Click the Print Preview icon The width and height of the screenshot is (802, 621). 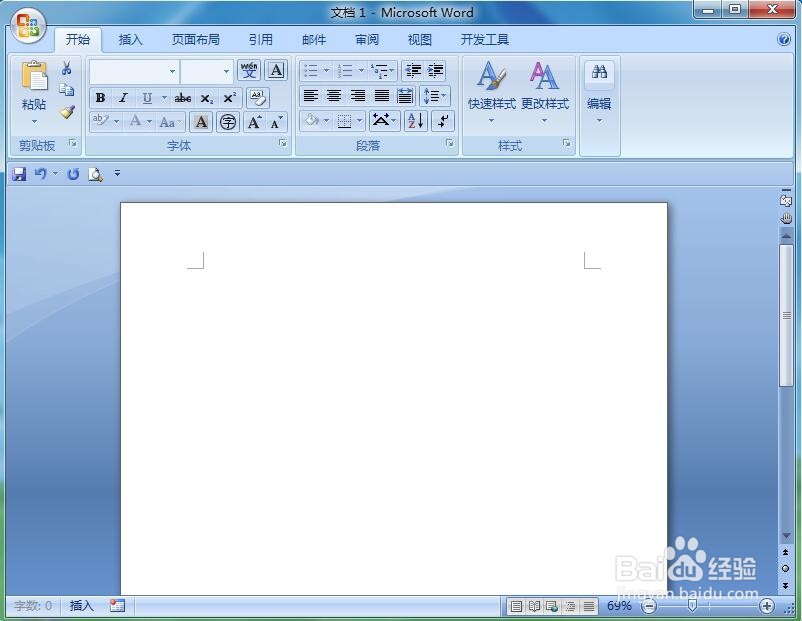point(95,174)
